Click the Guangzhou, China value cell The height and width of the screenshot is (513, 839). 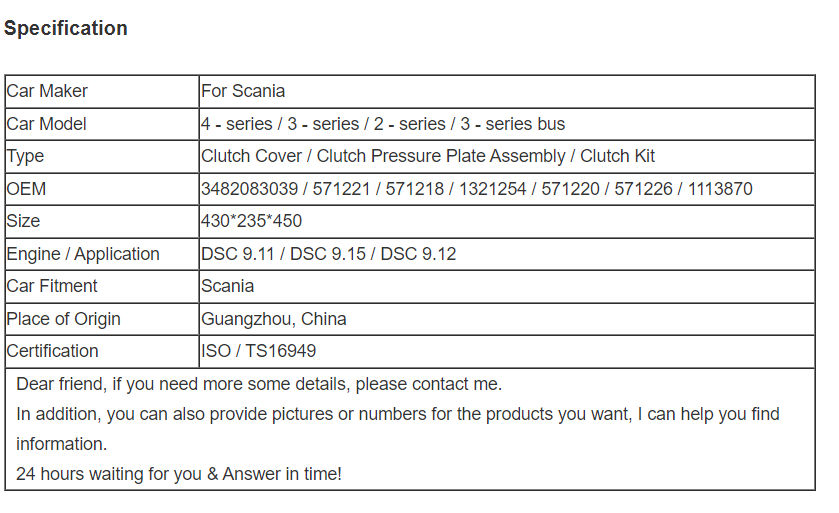[x=507, y=319]
